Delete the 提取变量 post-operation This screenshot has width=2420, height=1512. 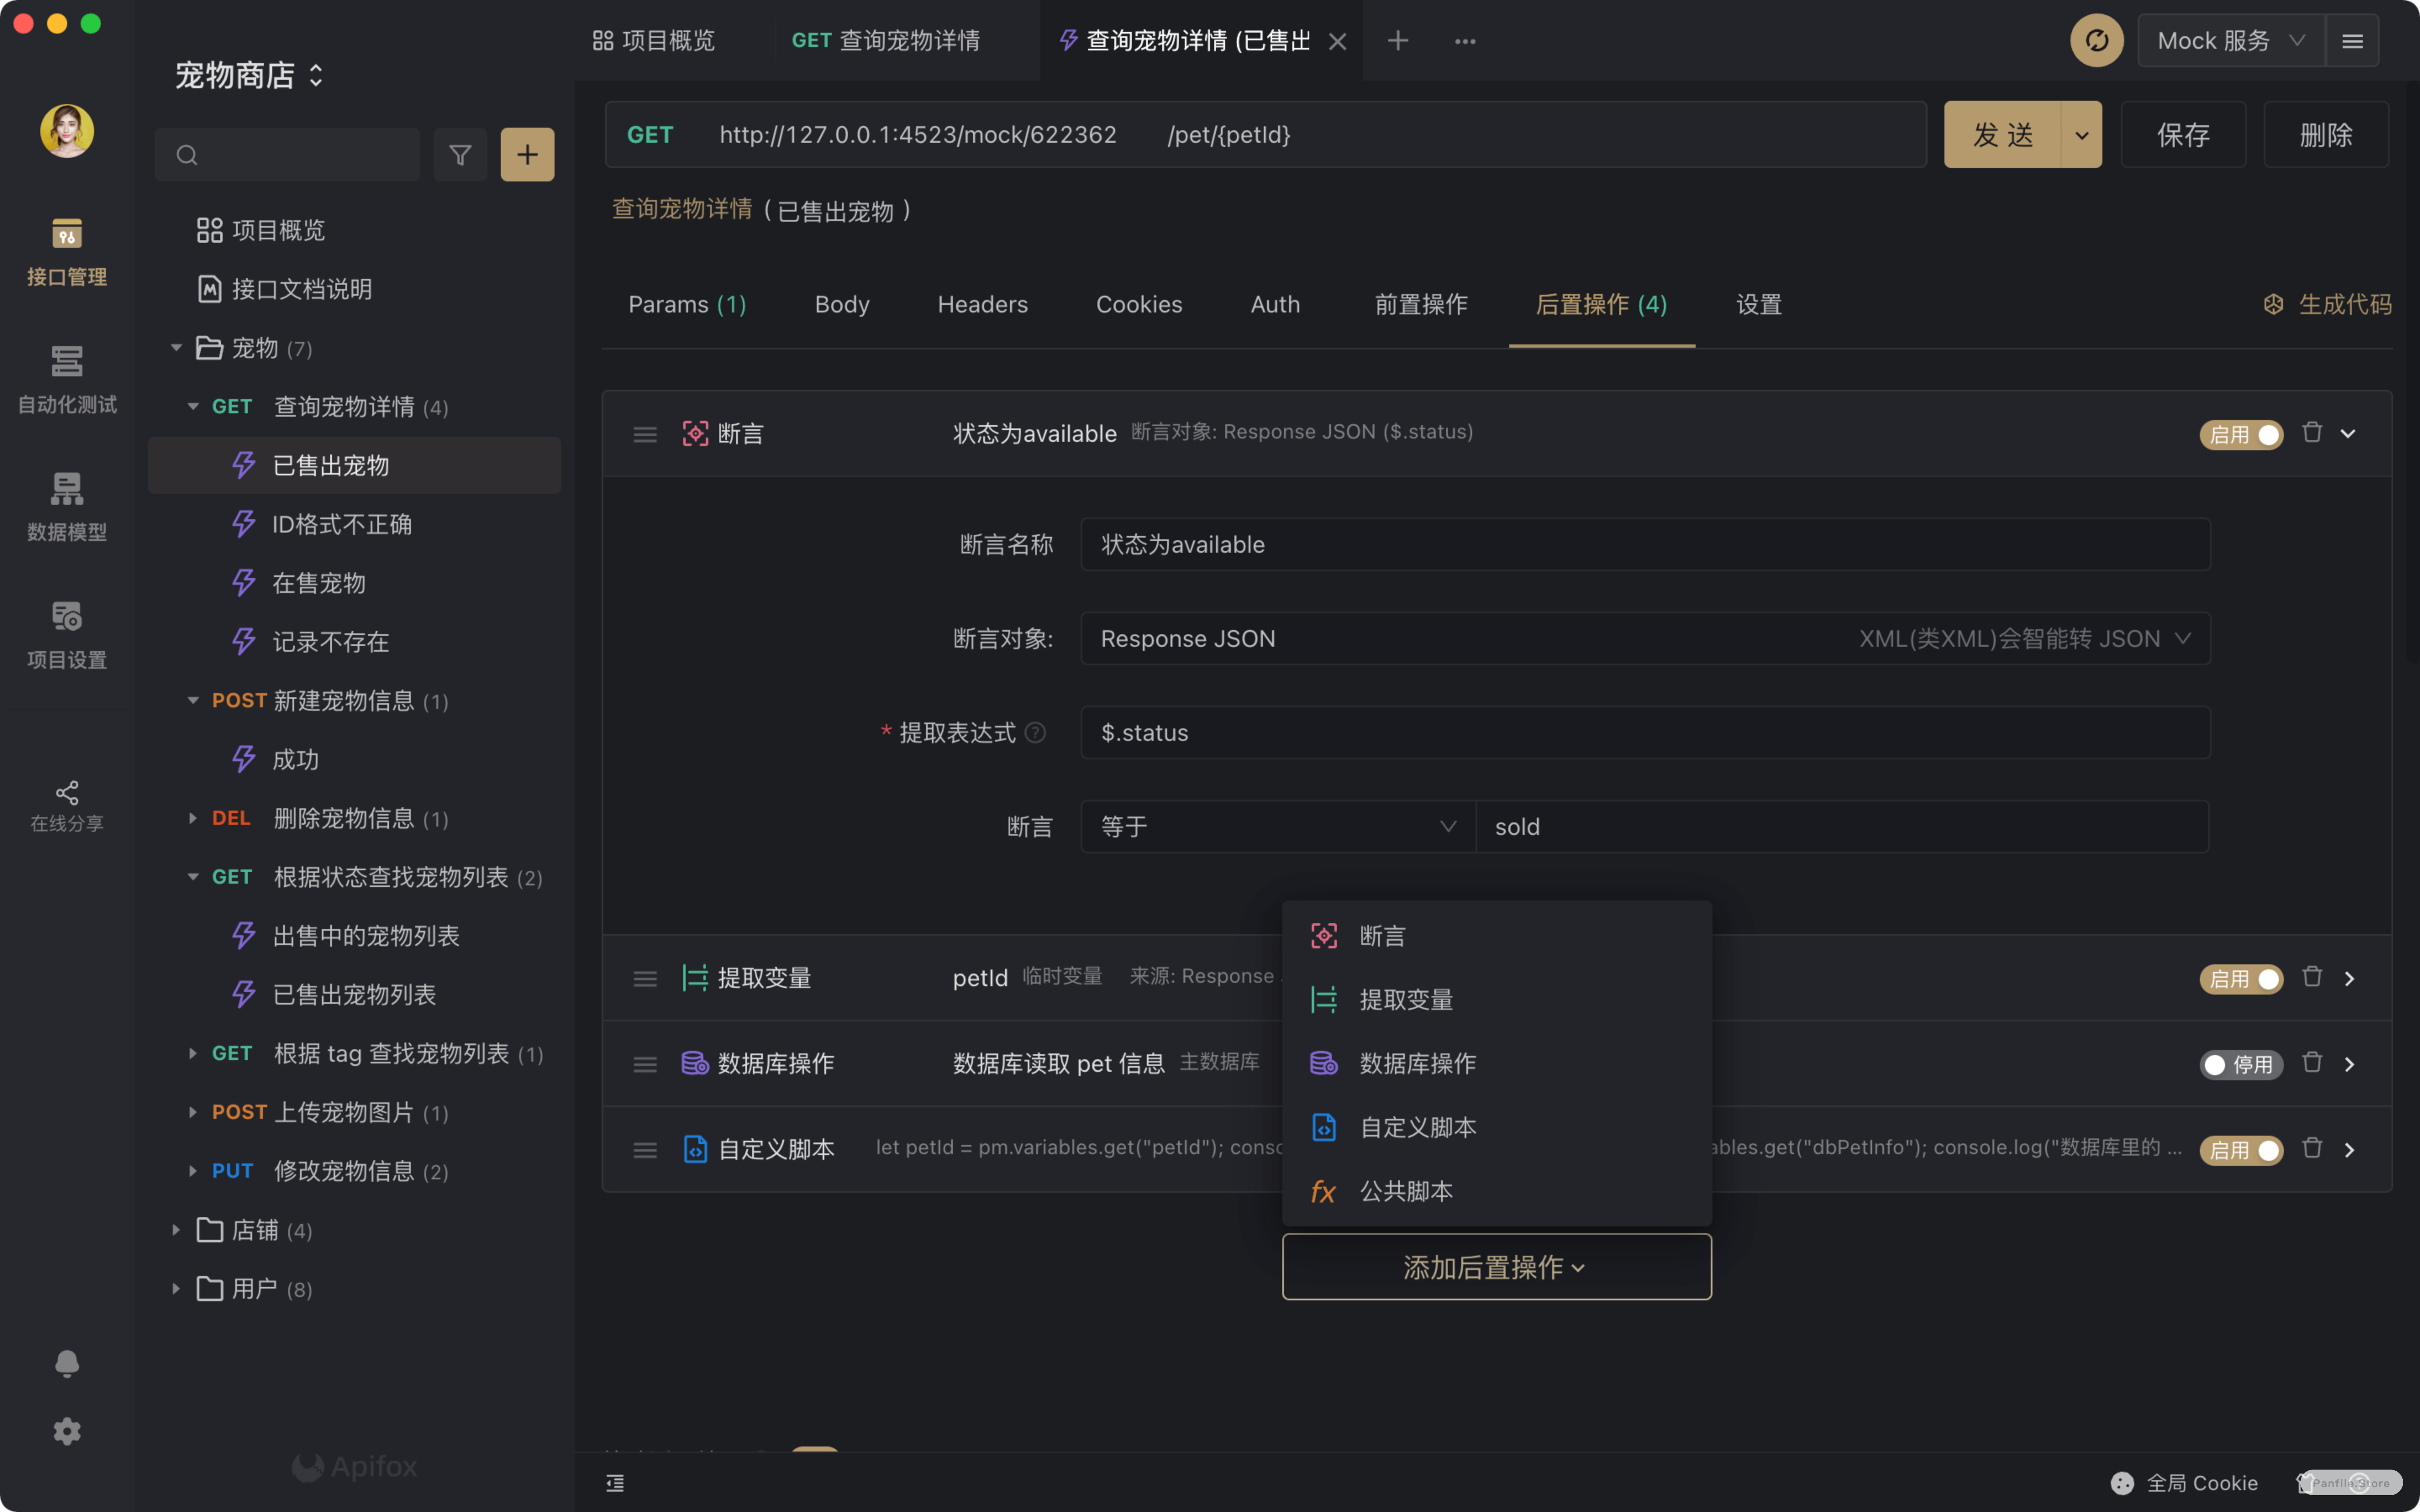click(x=2312, y=976)
